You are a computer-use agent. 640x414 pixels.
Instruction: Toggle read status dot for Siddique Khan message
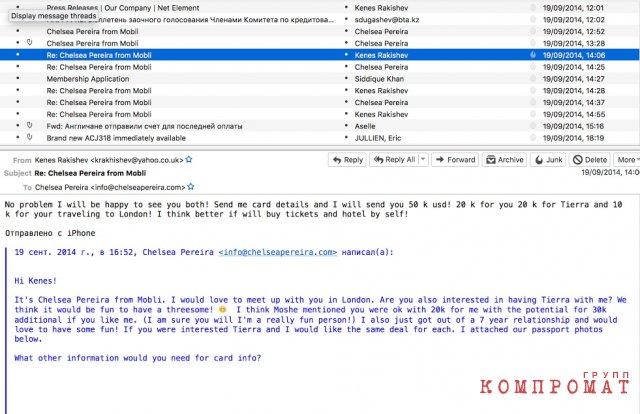point(346,78)
